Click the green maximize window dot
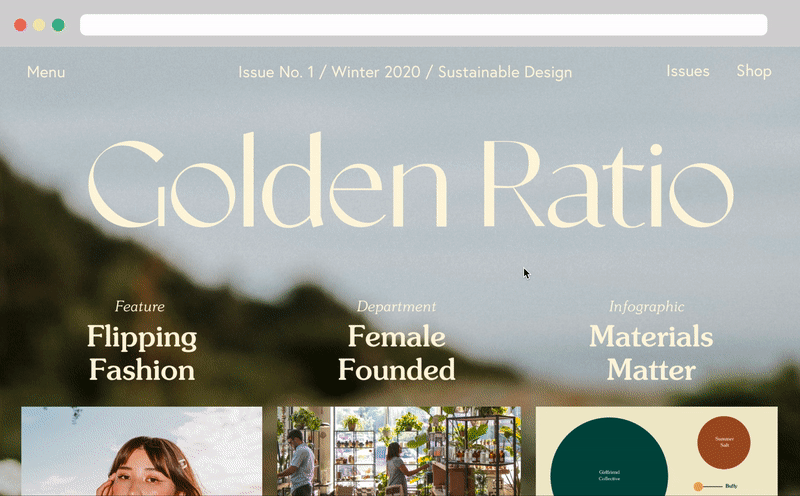This screenshot has width=800, height=496. pos(59,25)
